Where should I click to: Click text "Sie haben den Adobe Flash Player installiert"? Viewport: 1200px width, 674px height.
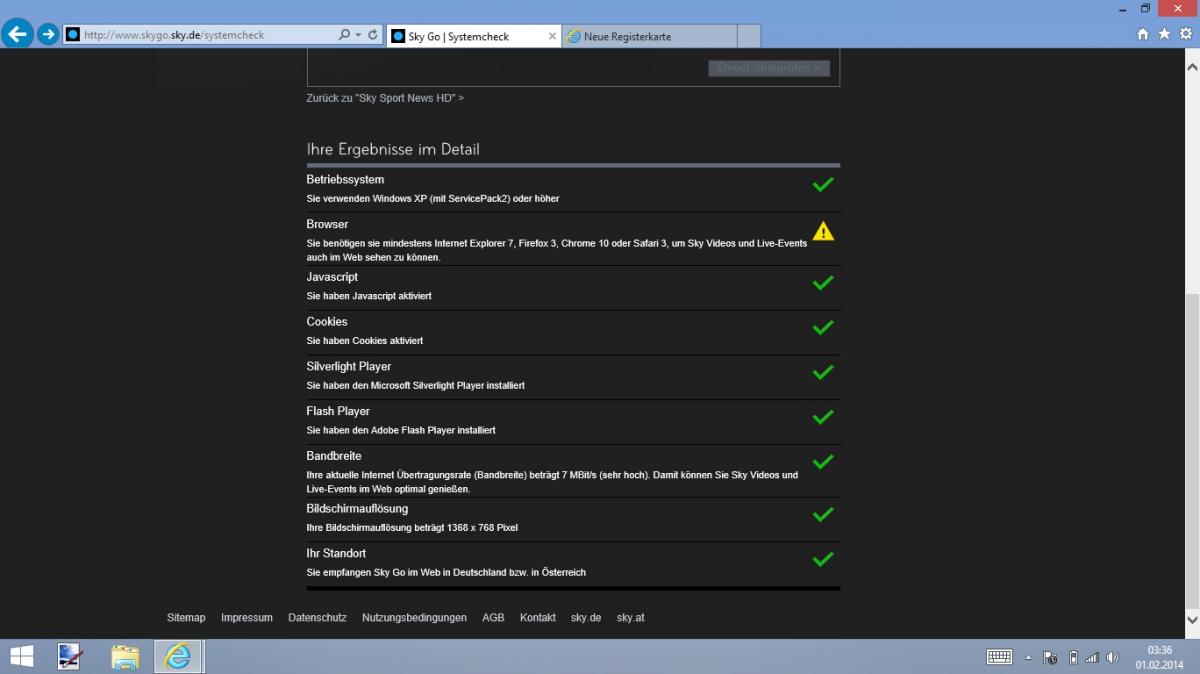point(401,430)
